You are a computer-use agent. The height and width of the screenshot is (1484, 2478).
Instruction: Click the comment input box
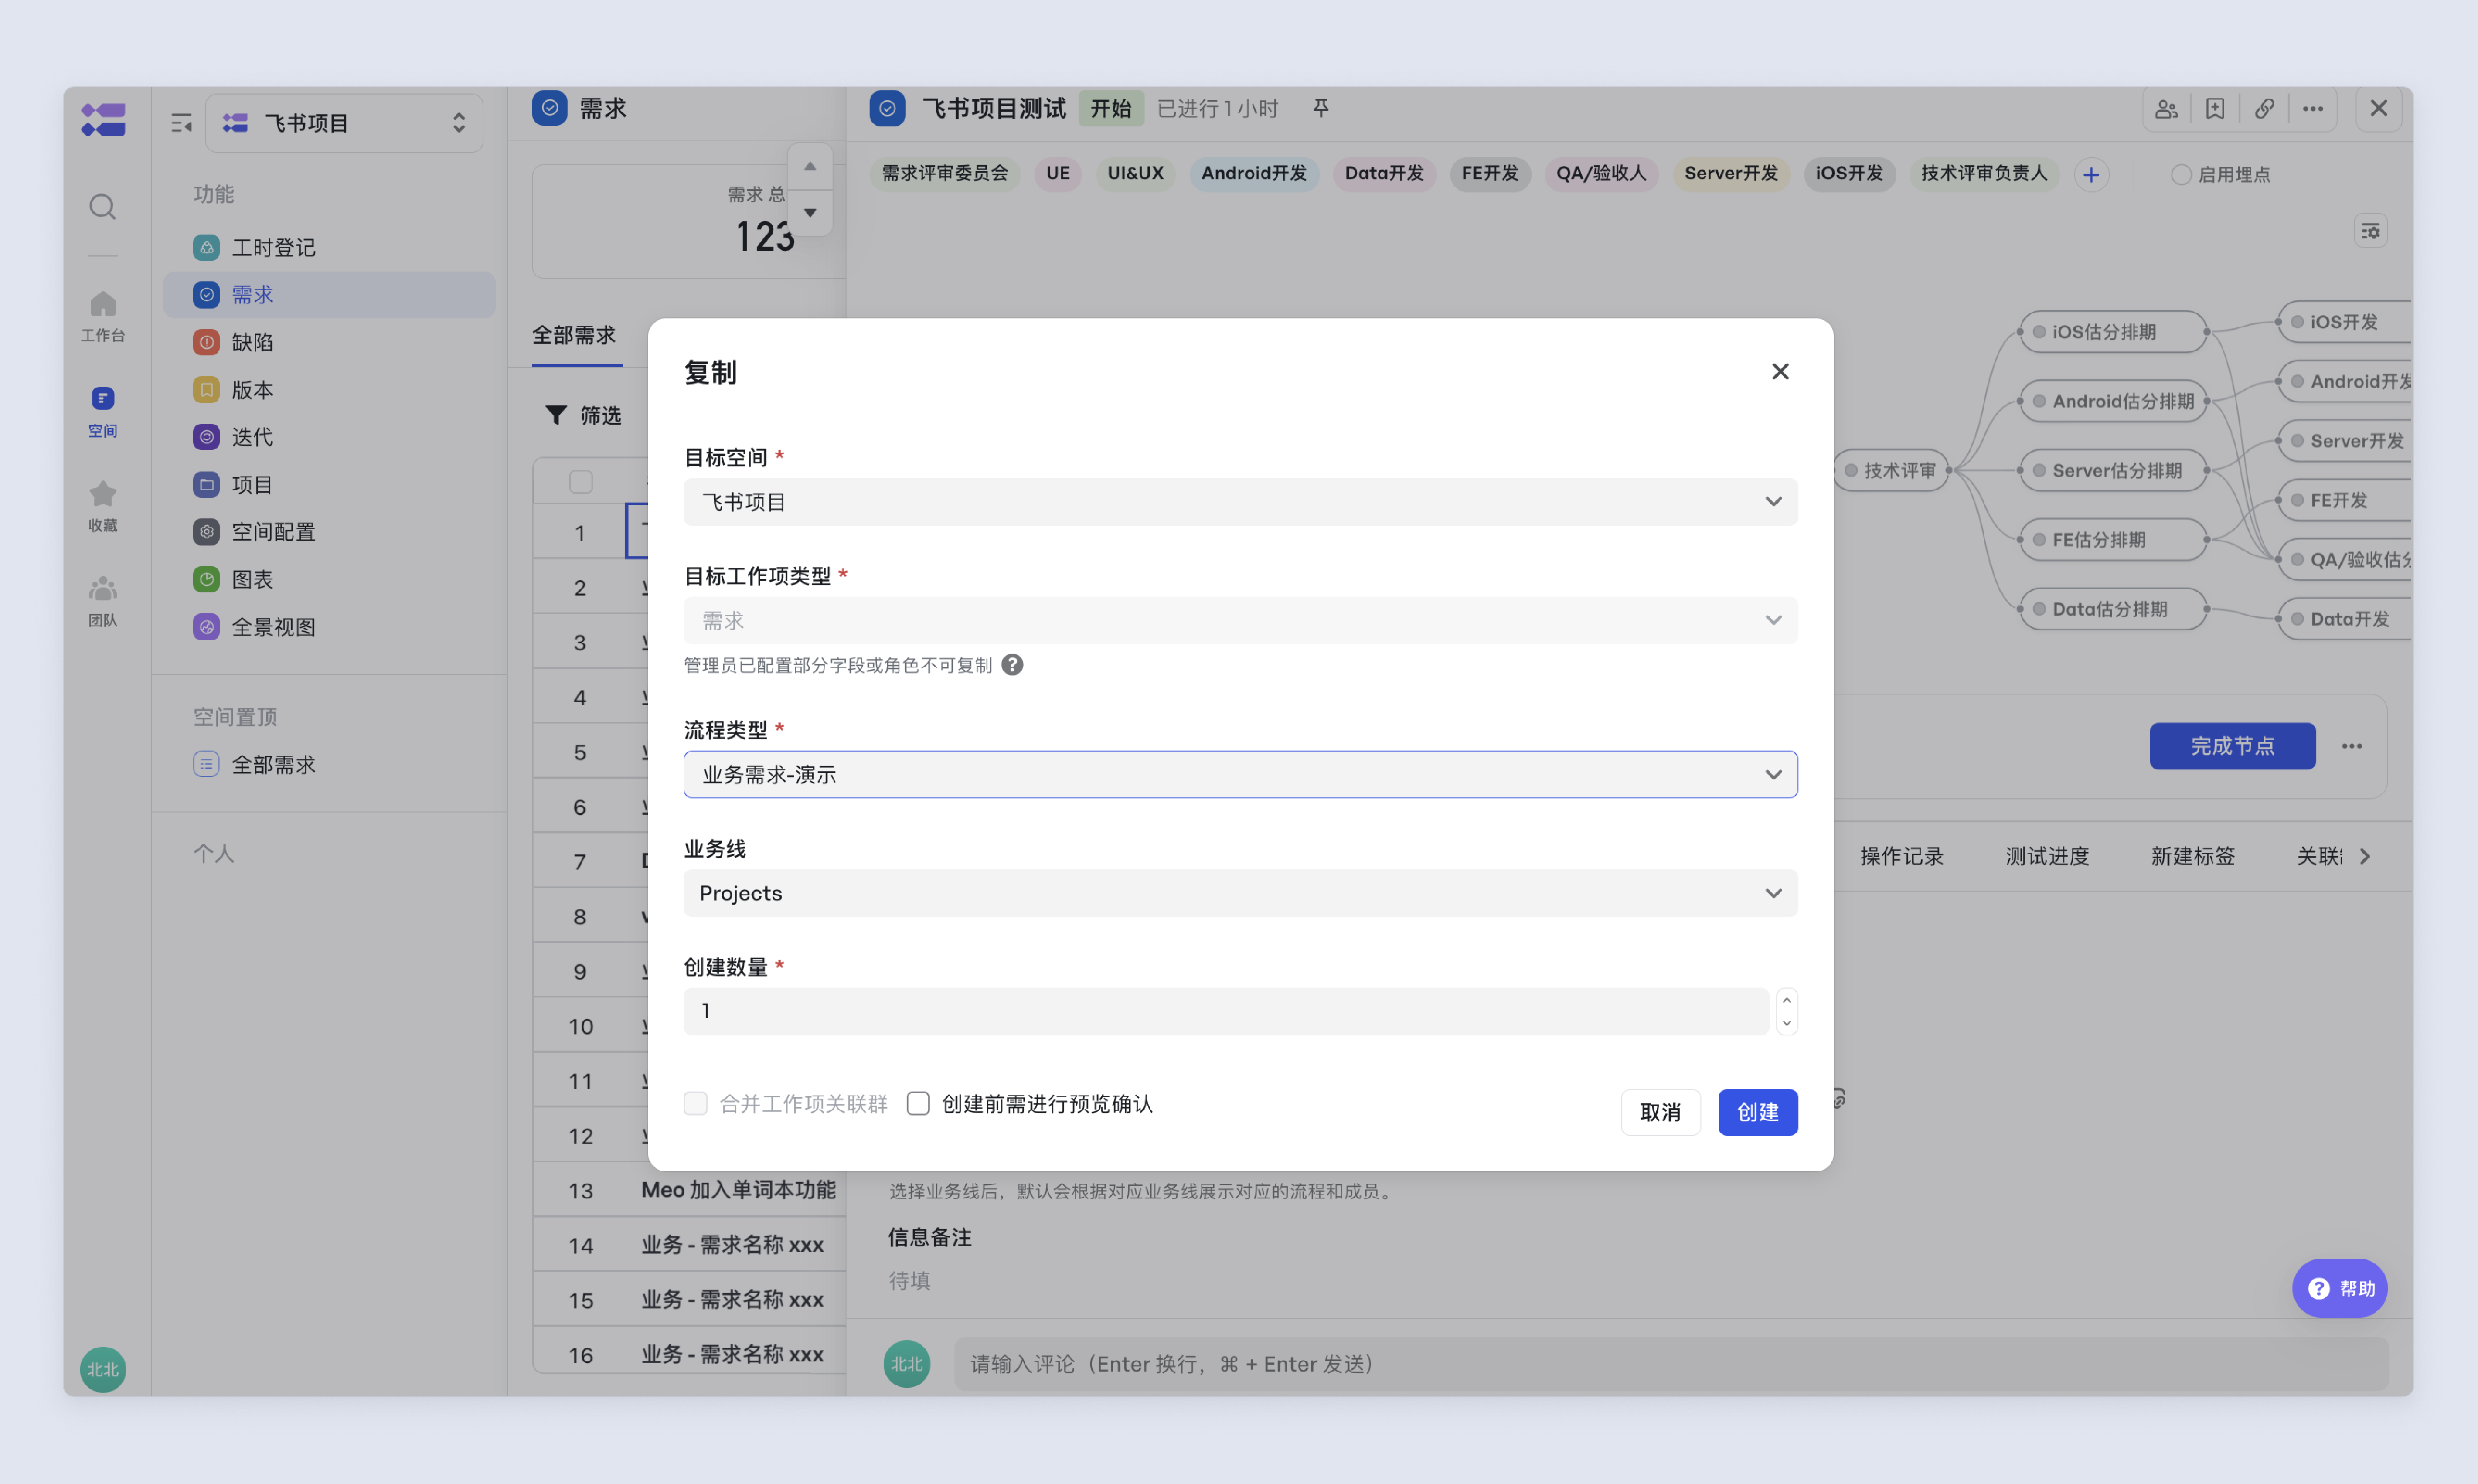pyautogui.click(x=1670, y=1364)
